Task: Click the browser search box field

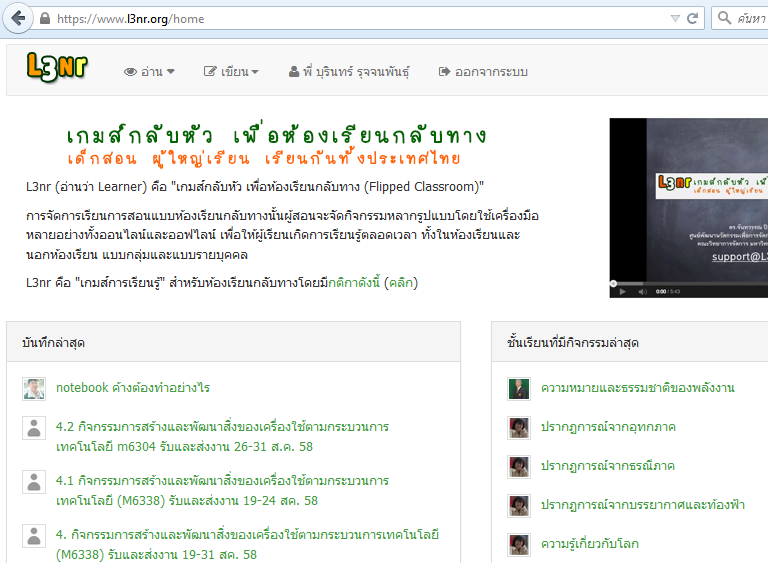Action: (x=741, y=19)
